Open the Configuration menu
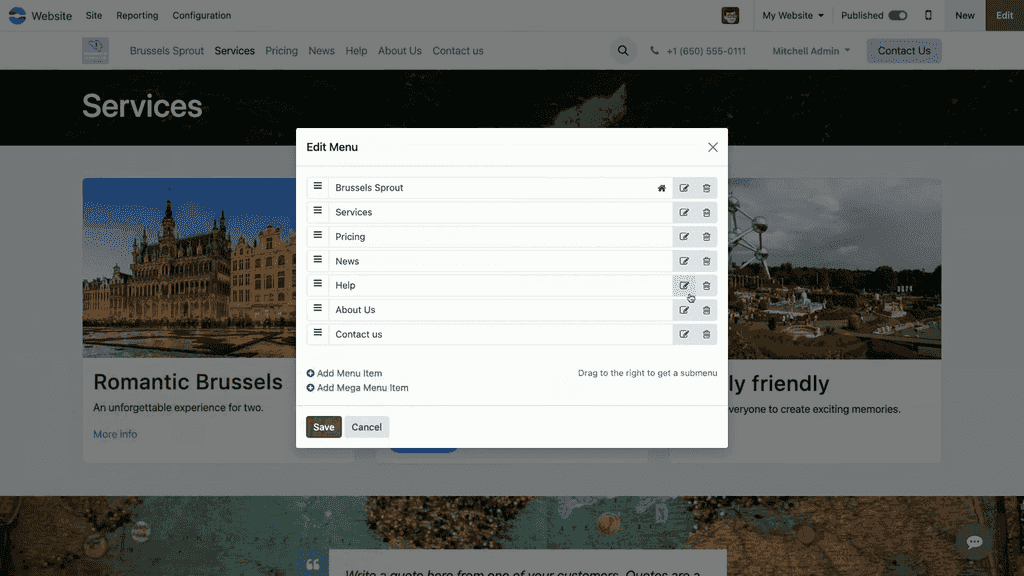Image resolution: width=1024 pixels, height=576 pixels. click(201, 15)
